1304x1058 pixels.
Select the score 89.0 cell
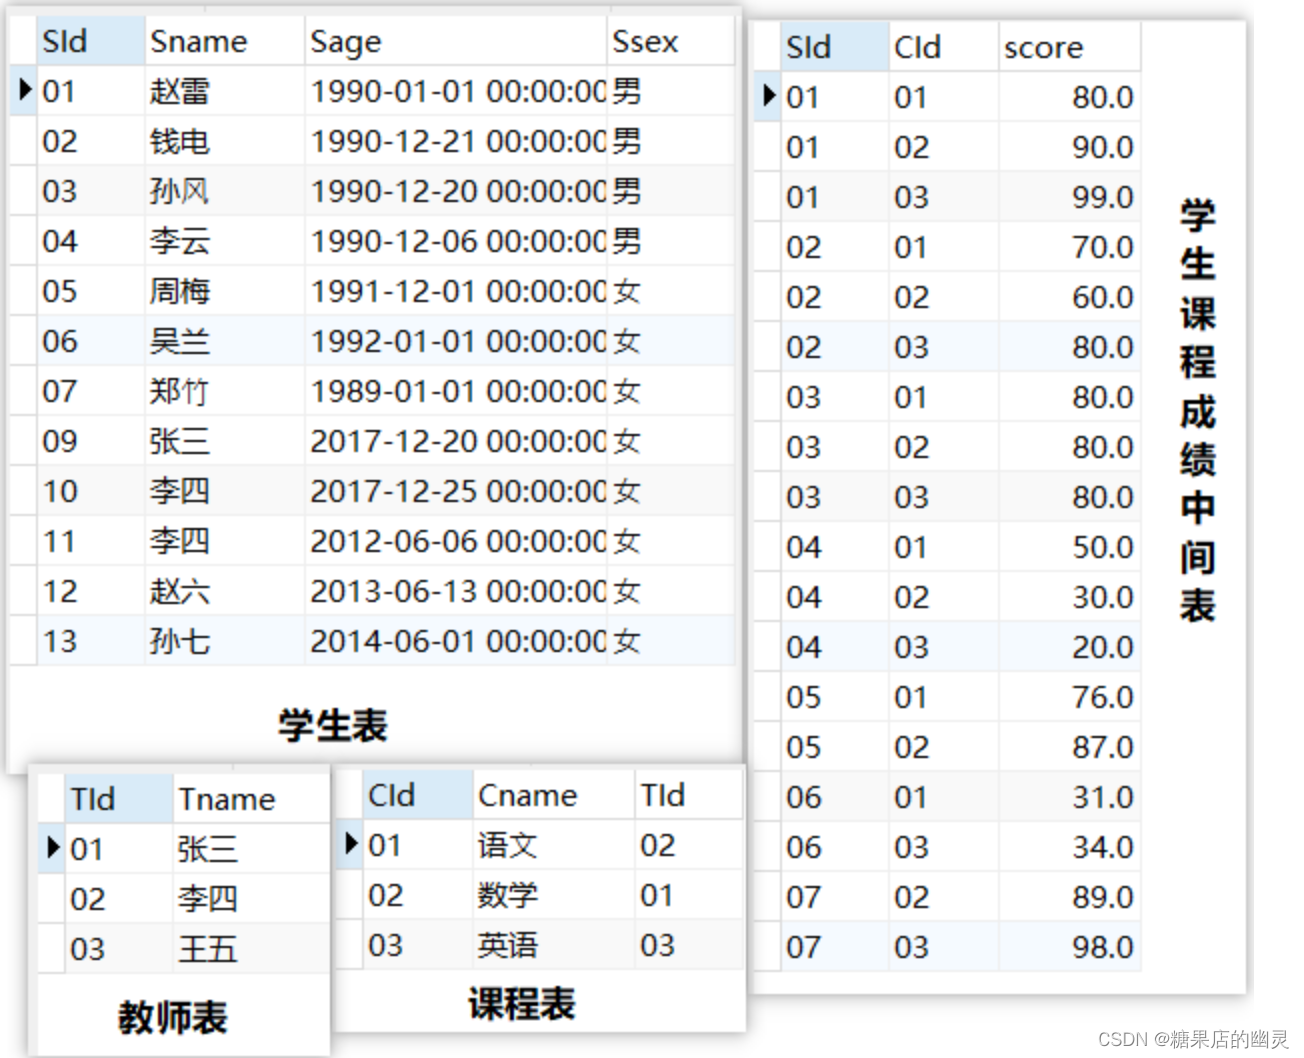click(x=1069, y=897)
